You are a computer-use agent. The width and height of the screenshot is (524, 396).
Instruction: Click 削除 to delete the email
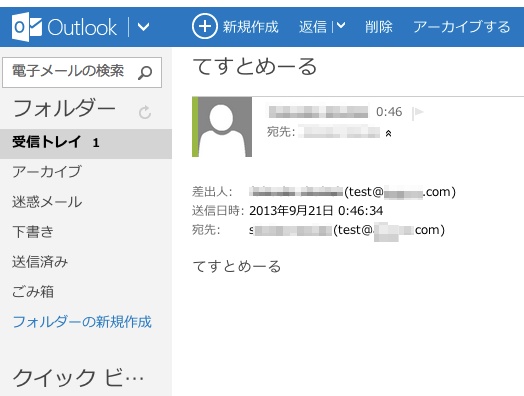[379, 27]
